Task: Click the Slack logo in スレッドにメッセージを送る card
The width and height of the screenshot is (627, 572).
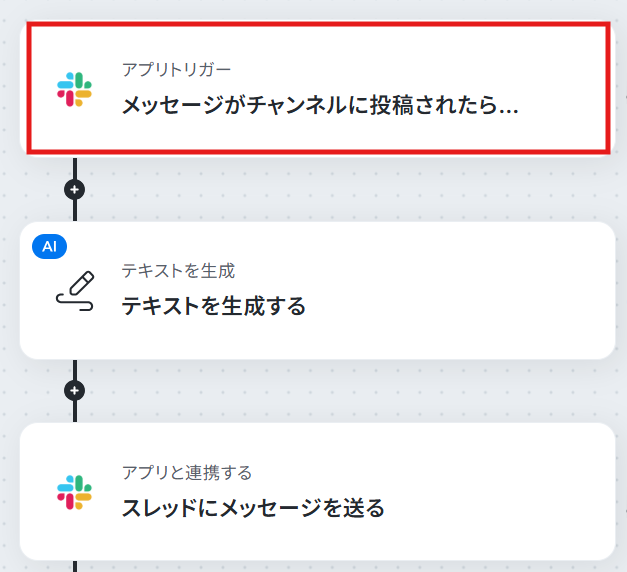Action: (74, 492)
